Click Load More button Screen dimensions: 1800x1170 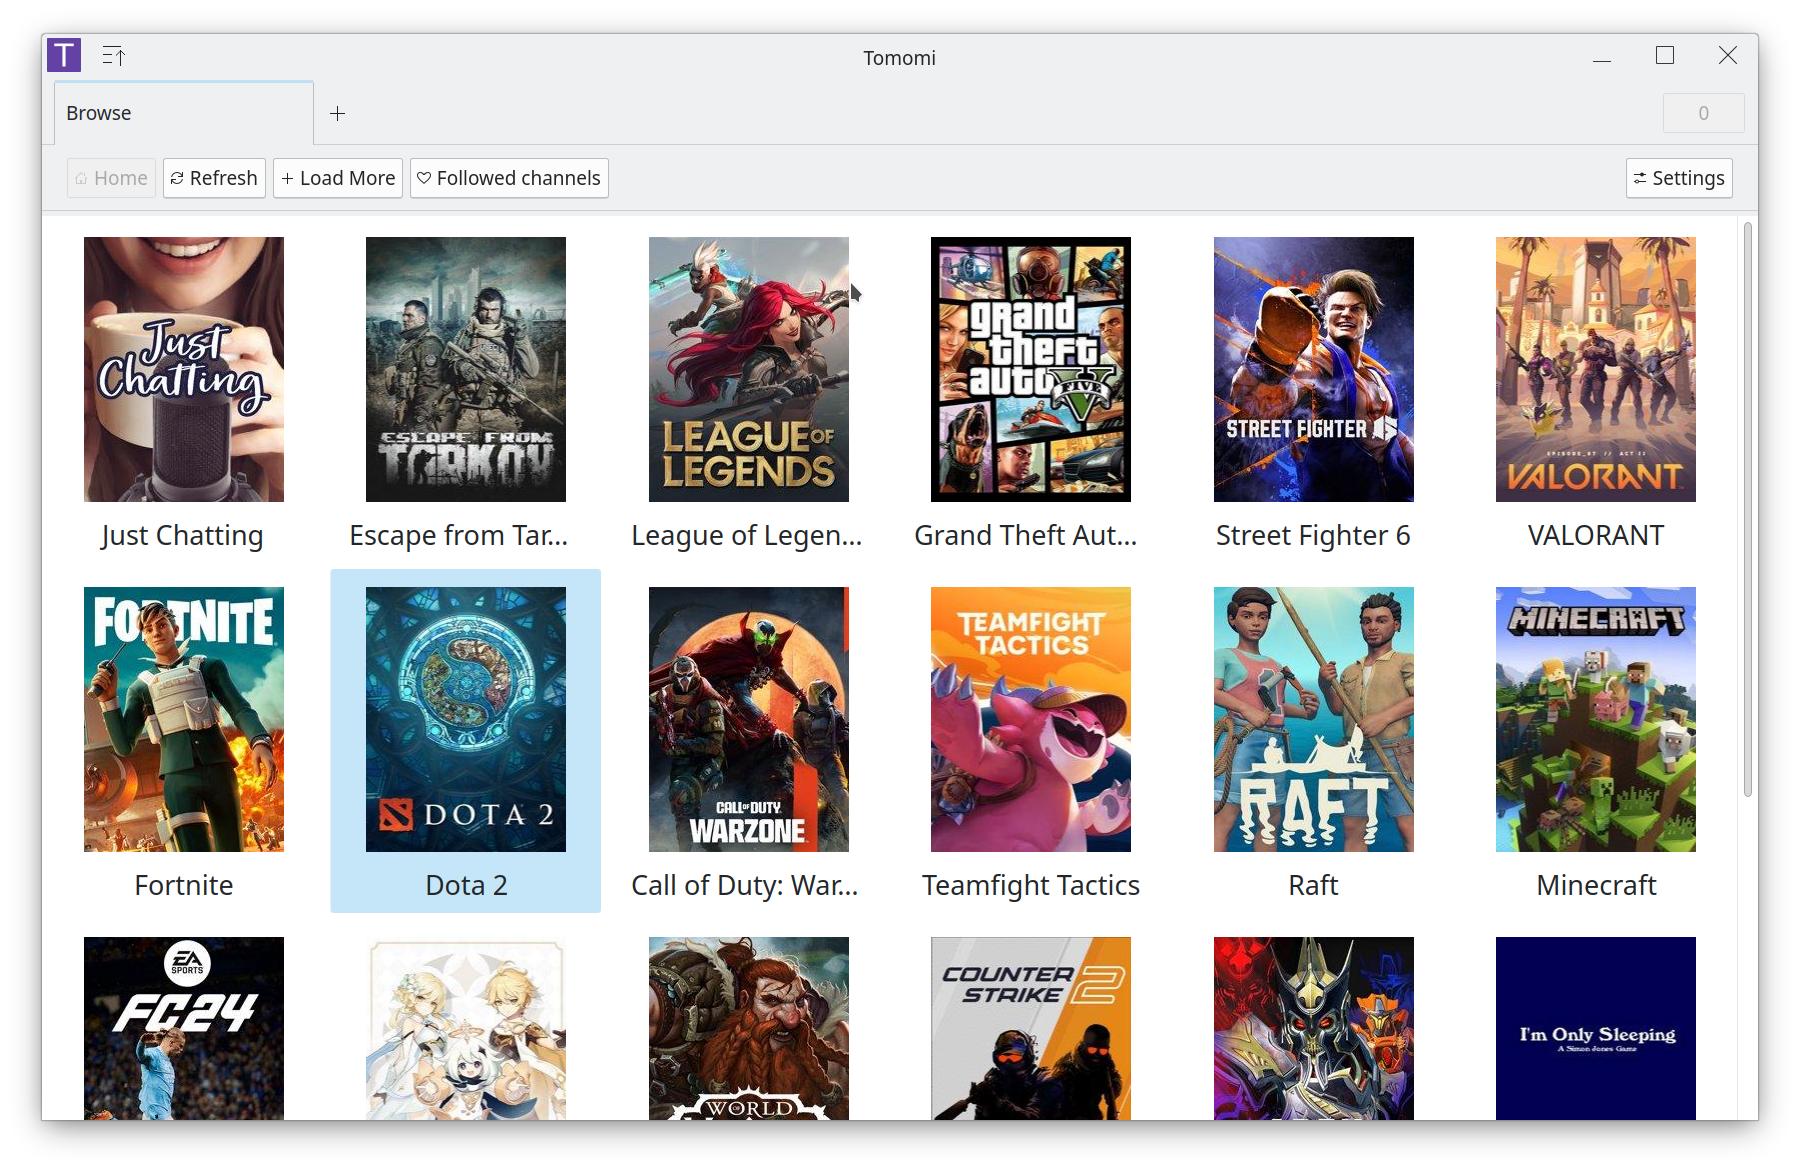tap(338, 178)
